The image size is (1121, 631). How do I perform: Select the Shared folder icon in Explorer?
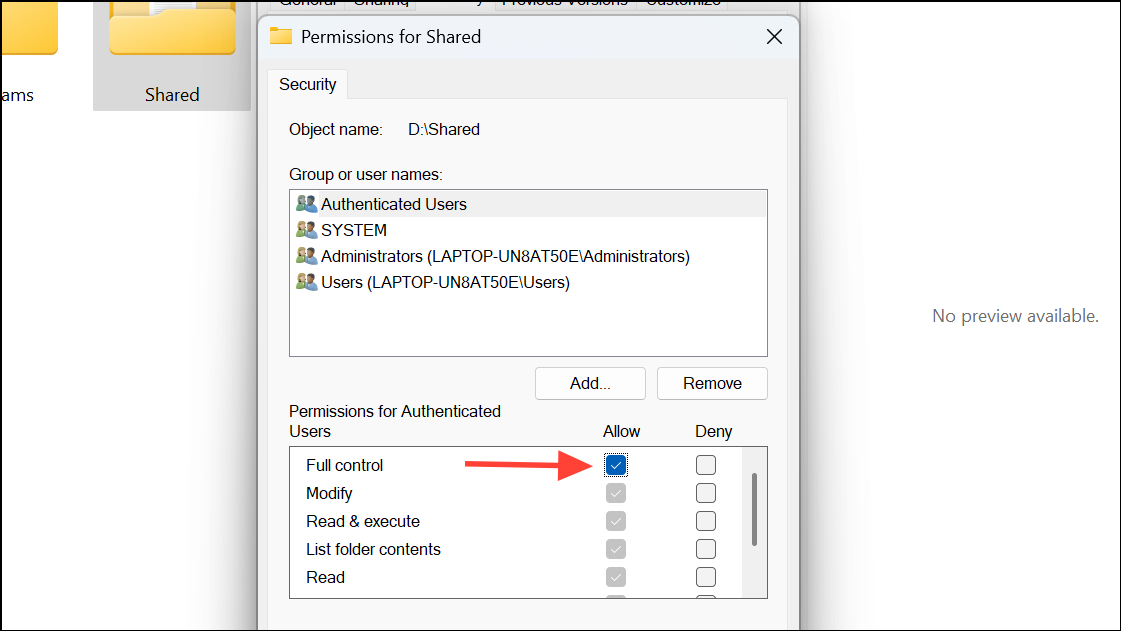172,29
